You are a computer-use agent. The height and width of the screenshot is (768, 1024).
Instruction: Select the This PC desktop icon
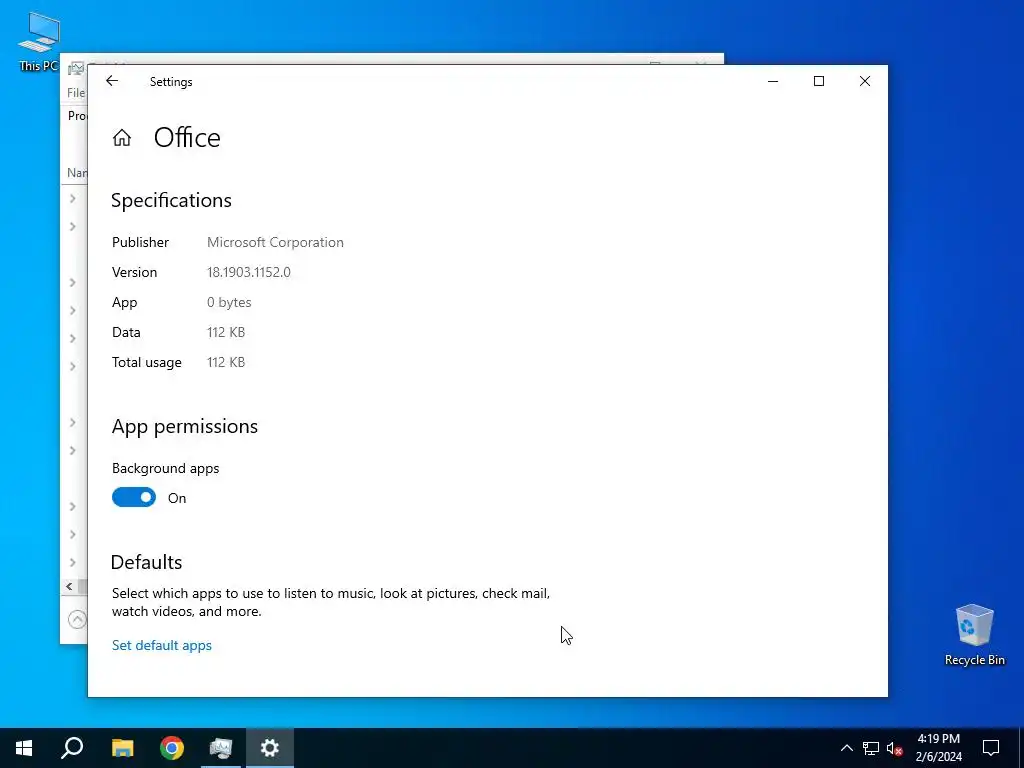pos(39,40)
